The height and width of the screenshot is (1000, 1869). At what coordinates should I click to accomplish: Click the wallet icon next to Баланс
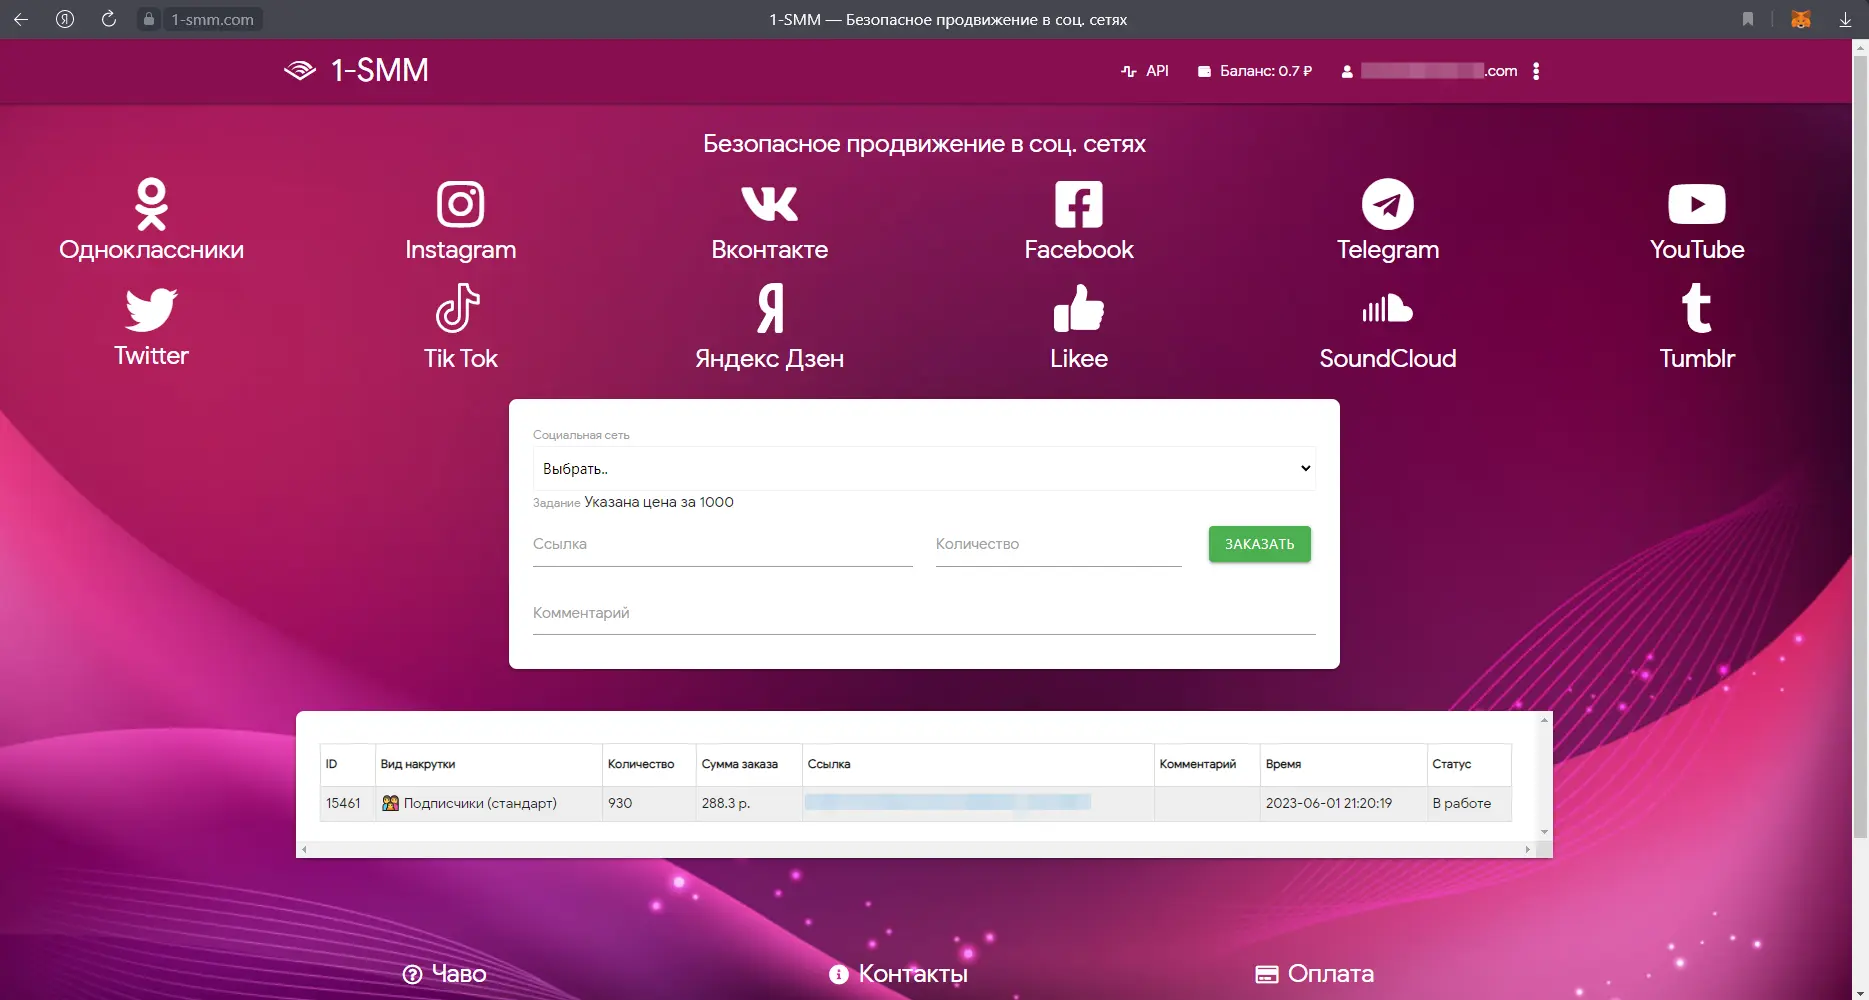click(1204, 71)
